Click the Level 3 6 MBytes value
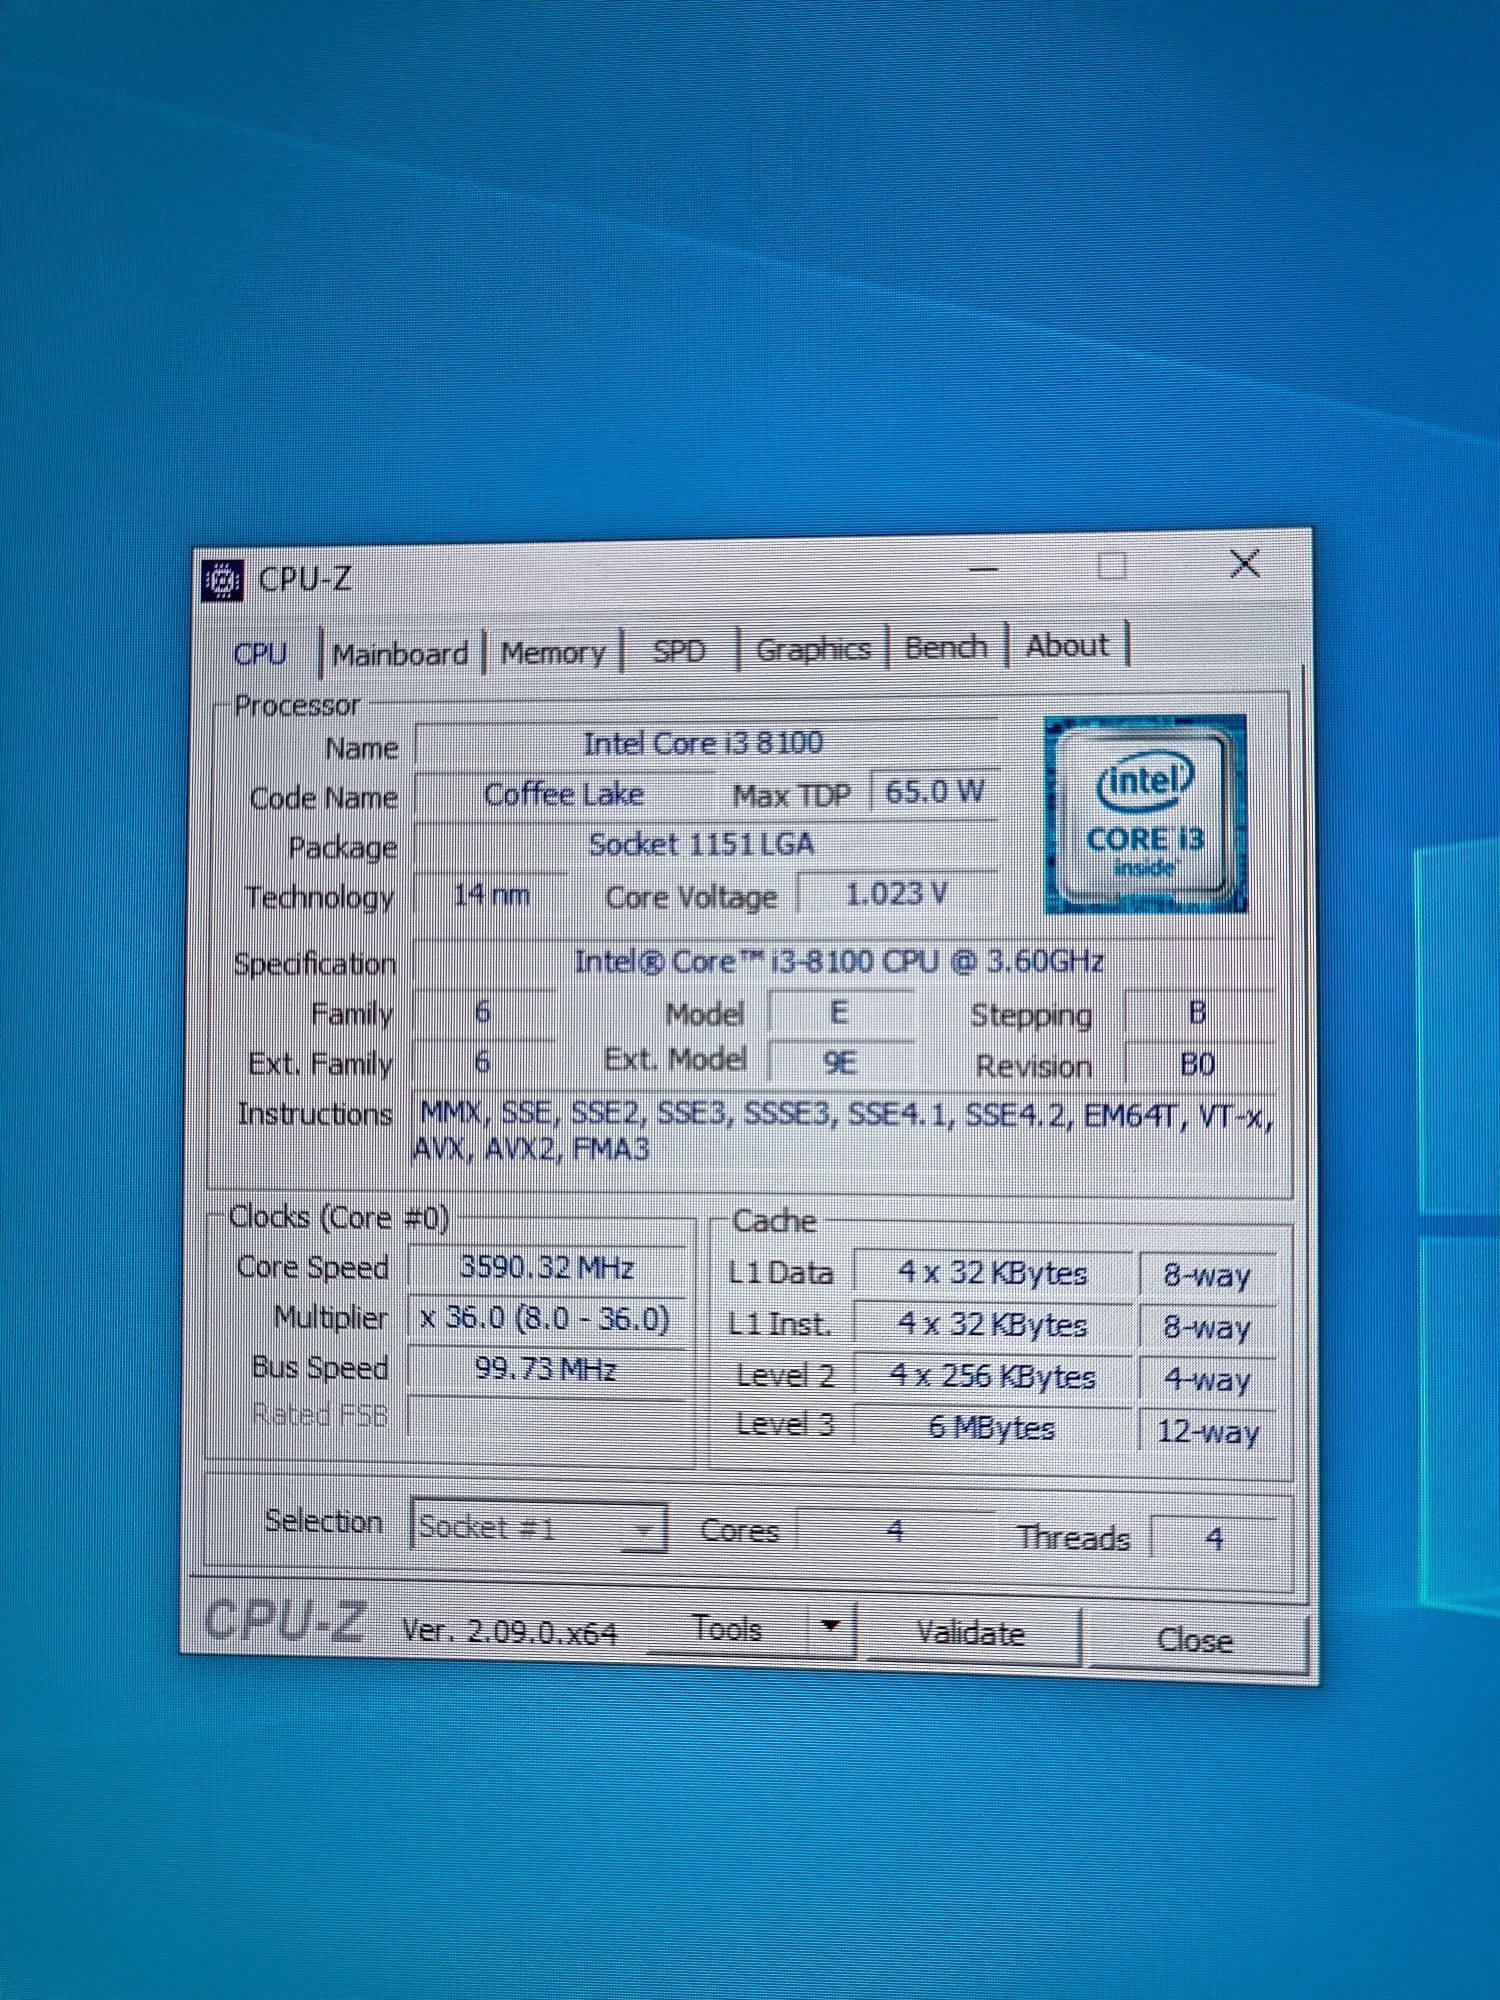1500x2000 pixels. [x=993, y=1427]
